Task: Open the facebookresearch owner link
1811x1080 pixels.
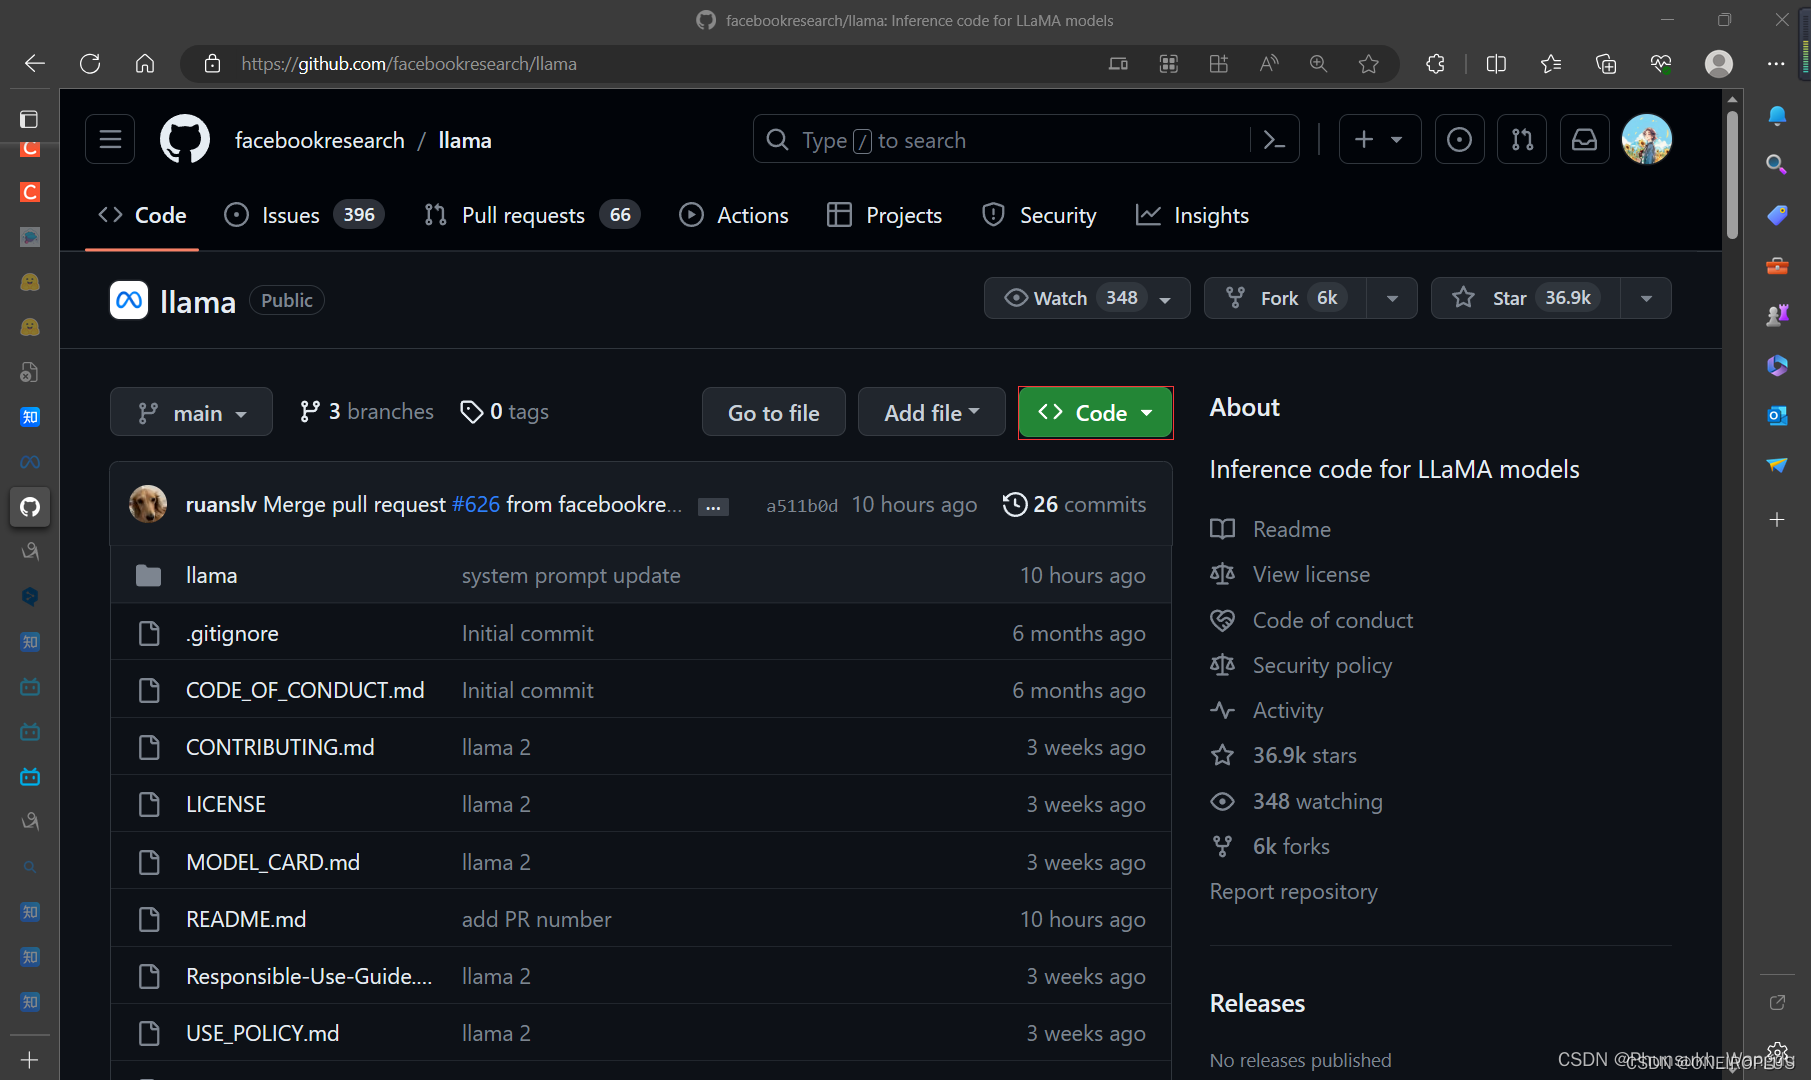Action: click(320, 140)
